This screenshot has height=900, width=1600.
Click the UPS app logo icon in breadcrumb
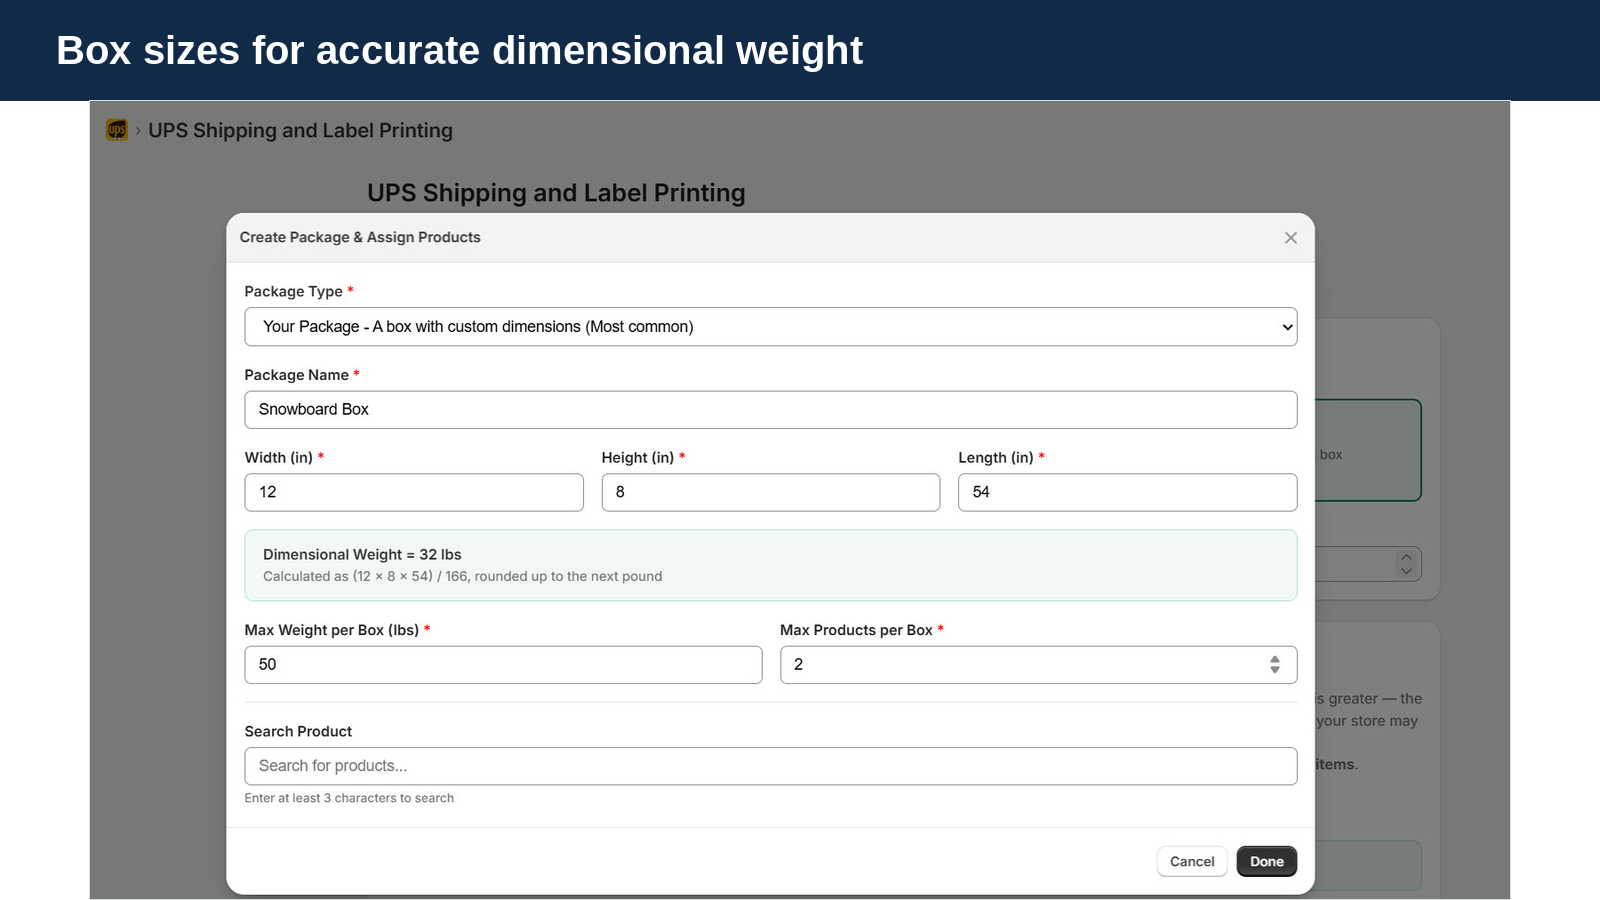(x=117, y=130)
